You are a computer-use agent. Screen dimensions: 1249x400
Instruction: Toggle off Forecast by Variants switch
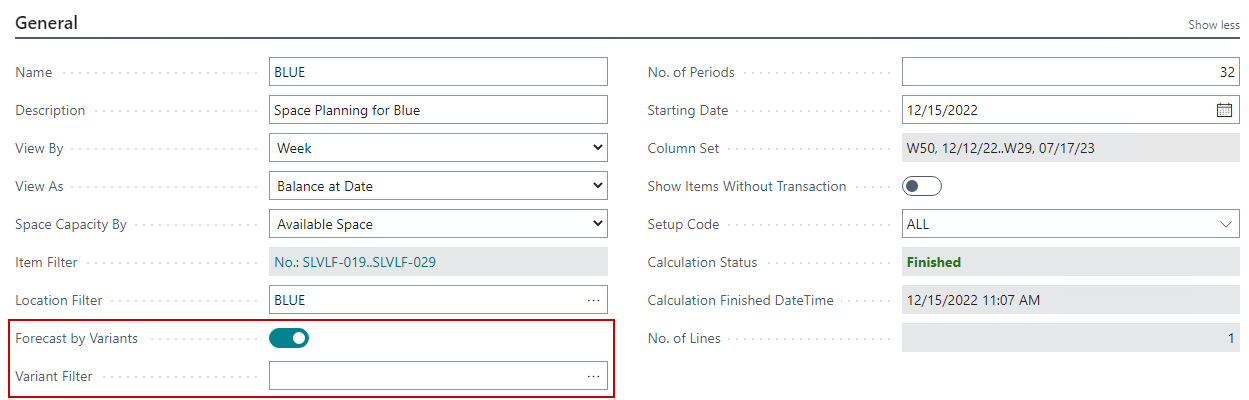289,338
